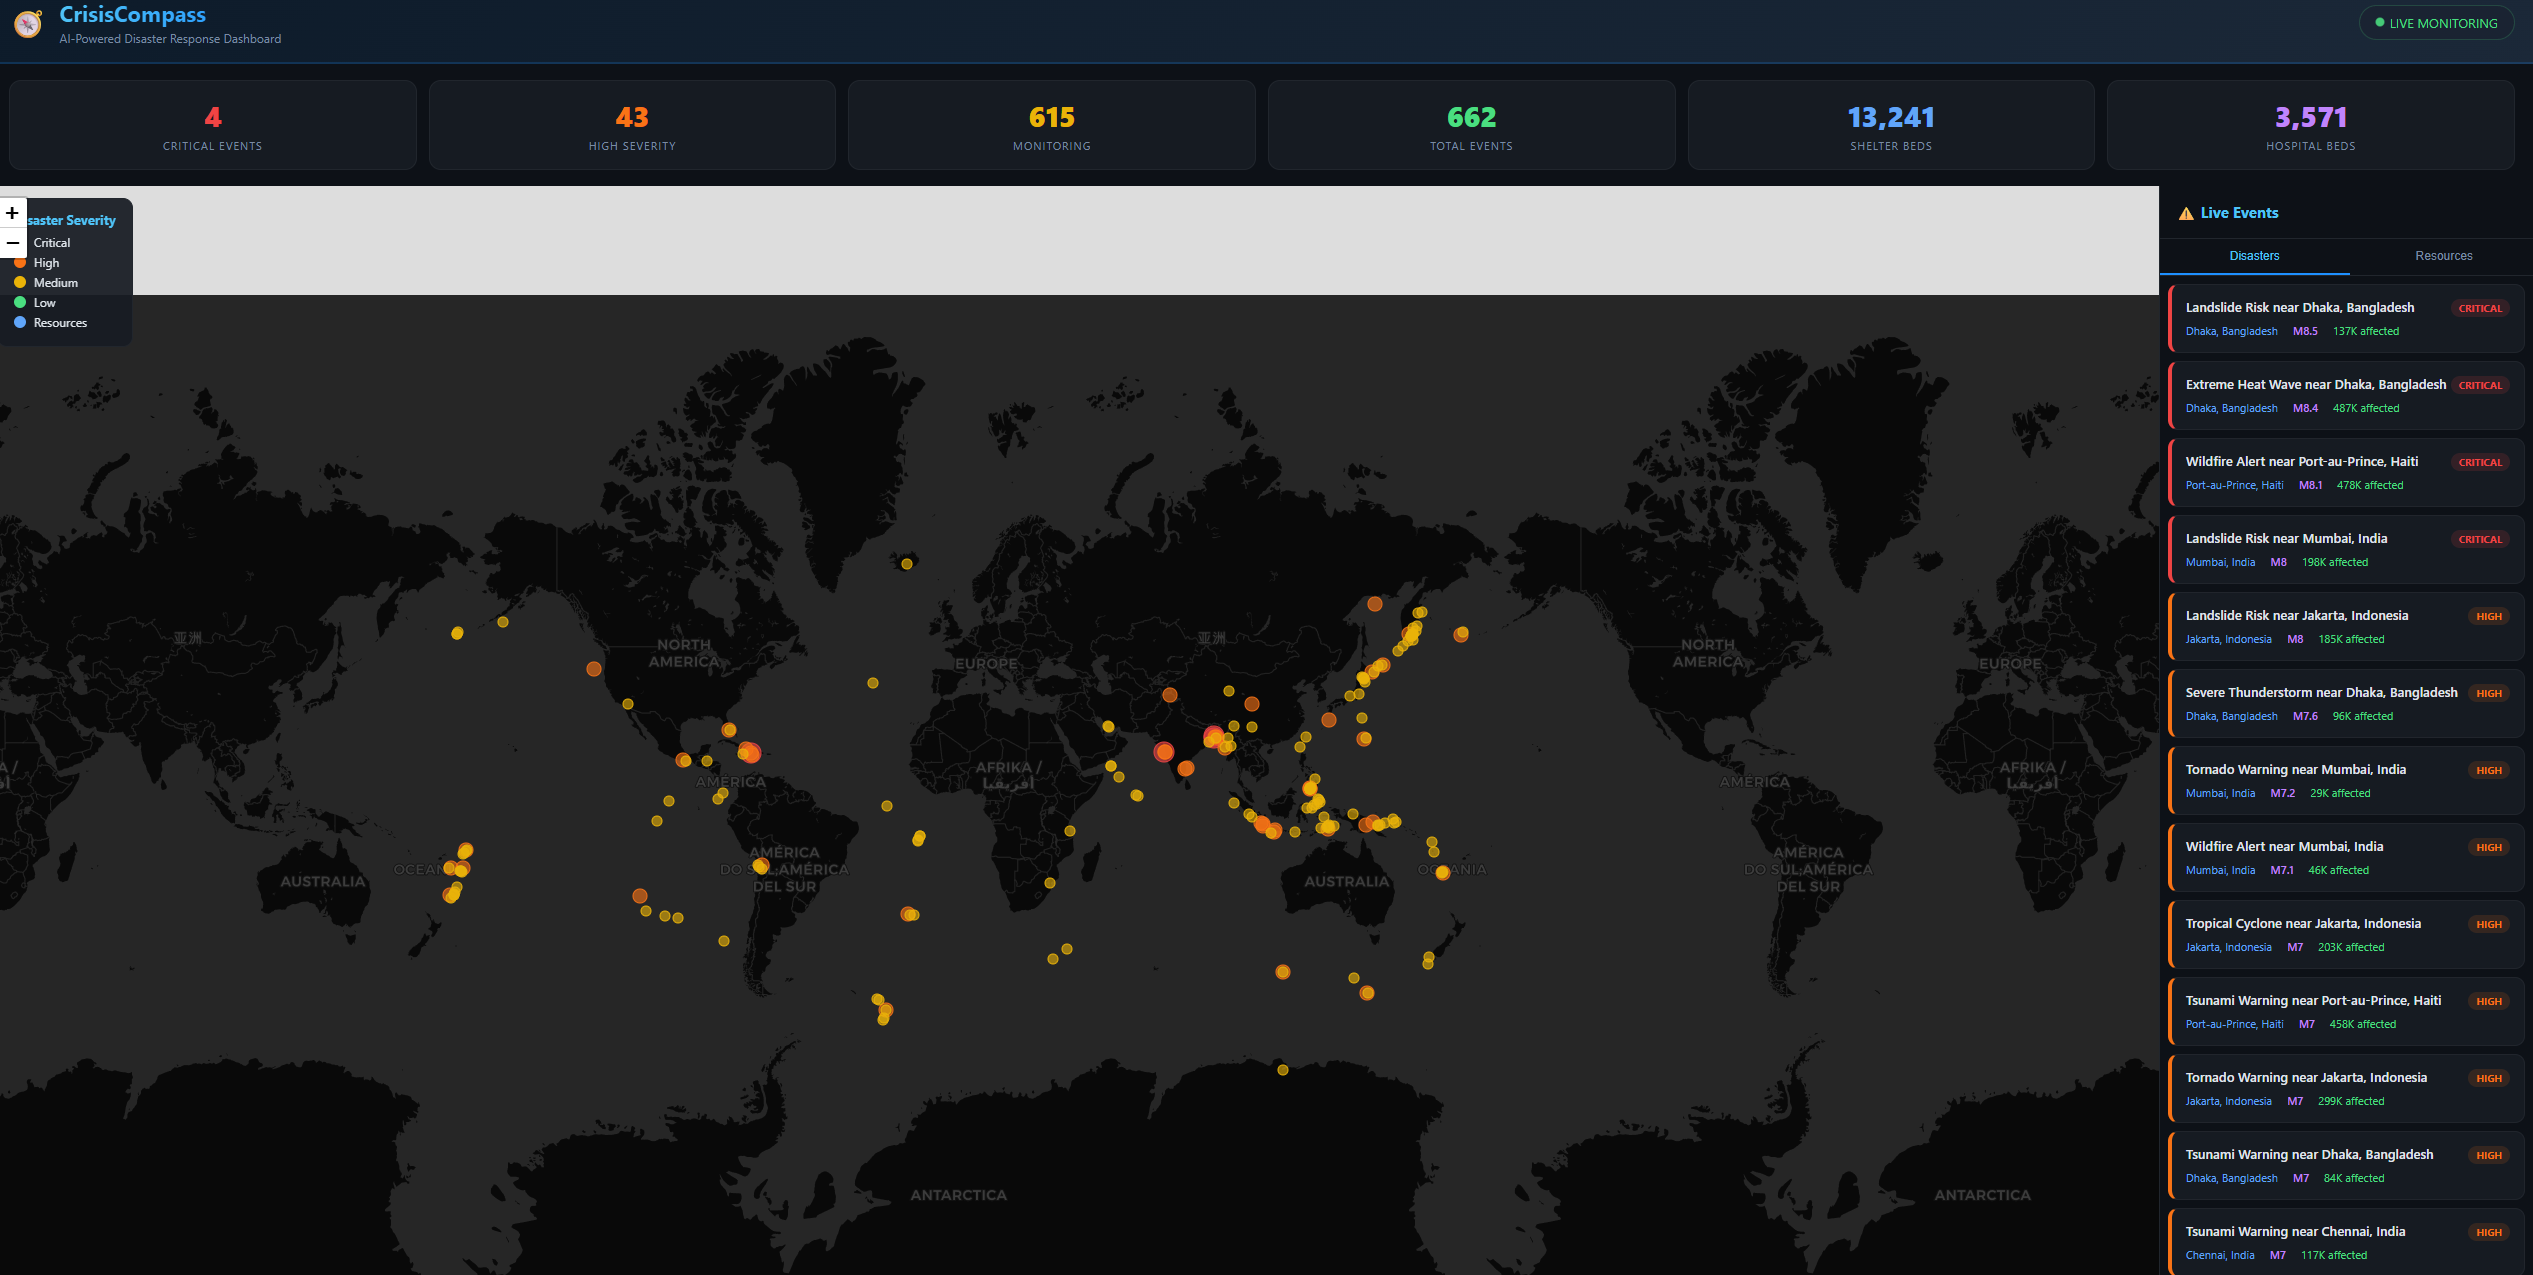Click the Live Events warning triangle icon

pyautogui.click(x=2186, y=213)
